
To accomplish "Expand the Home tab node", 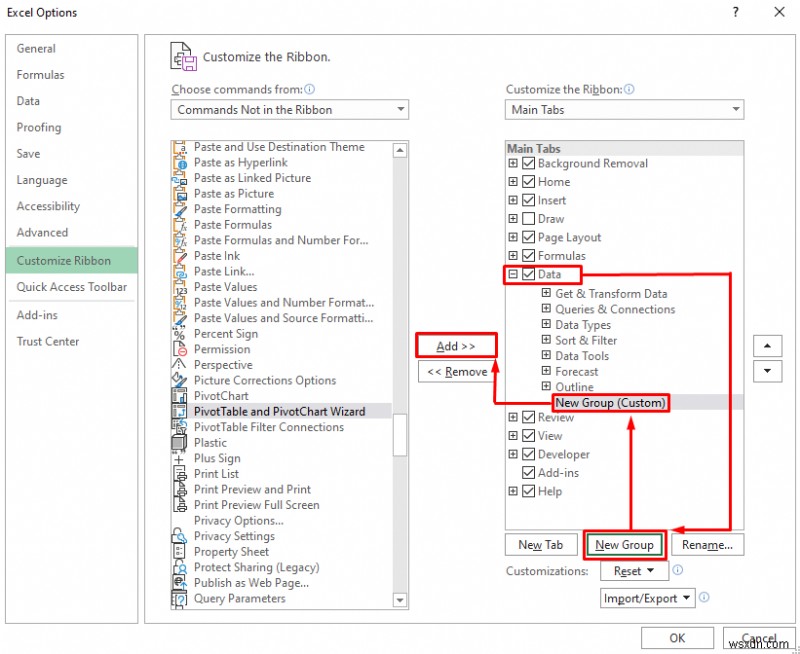I will (513, 182).
